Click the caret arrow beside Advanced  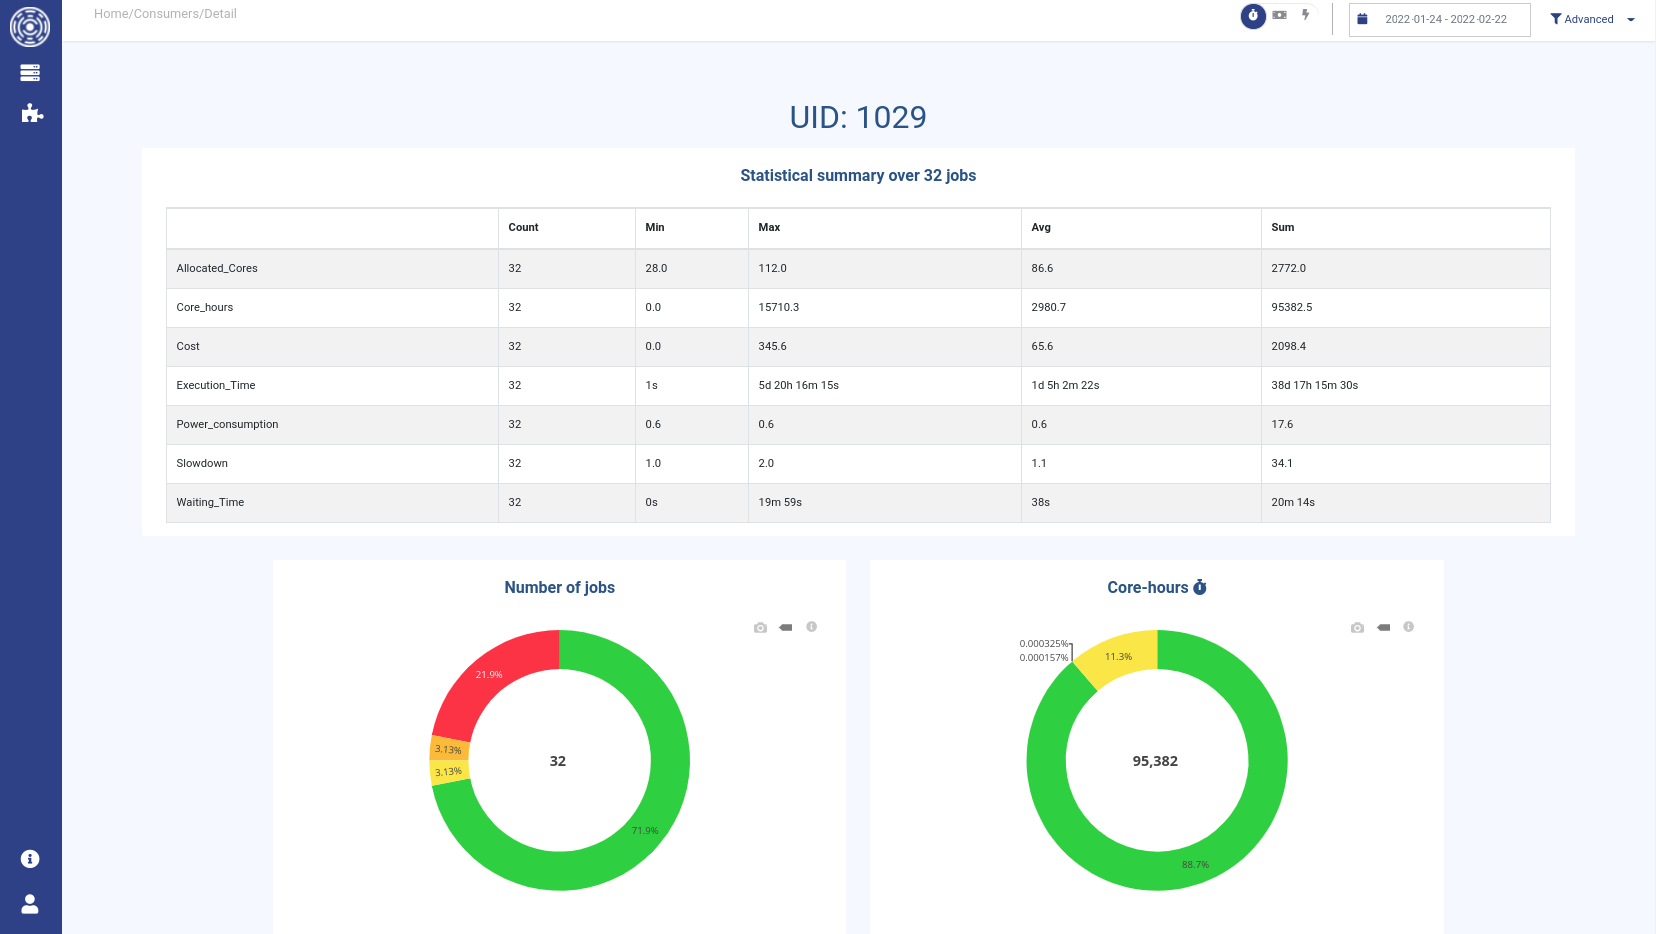pyautogui.click(x=1631, y=20)
